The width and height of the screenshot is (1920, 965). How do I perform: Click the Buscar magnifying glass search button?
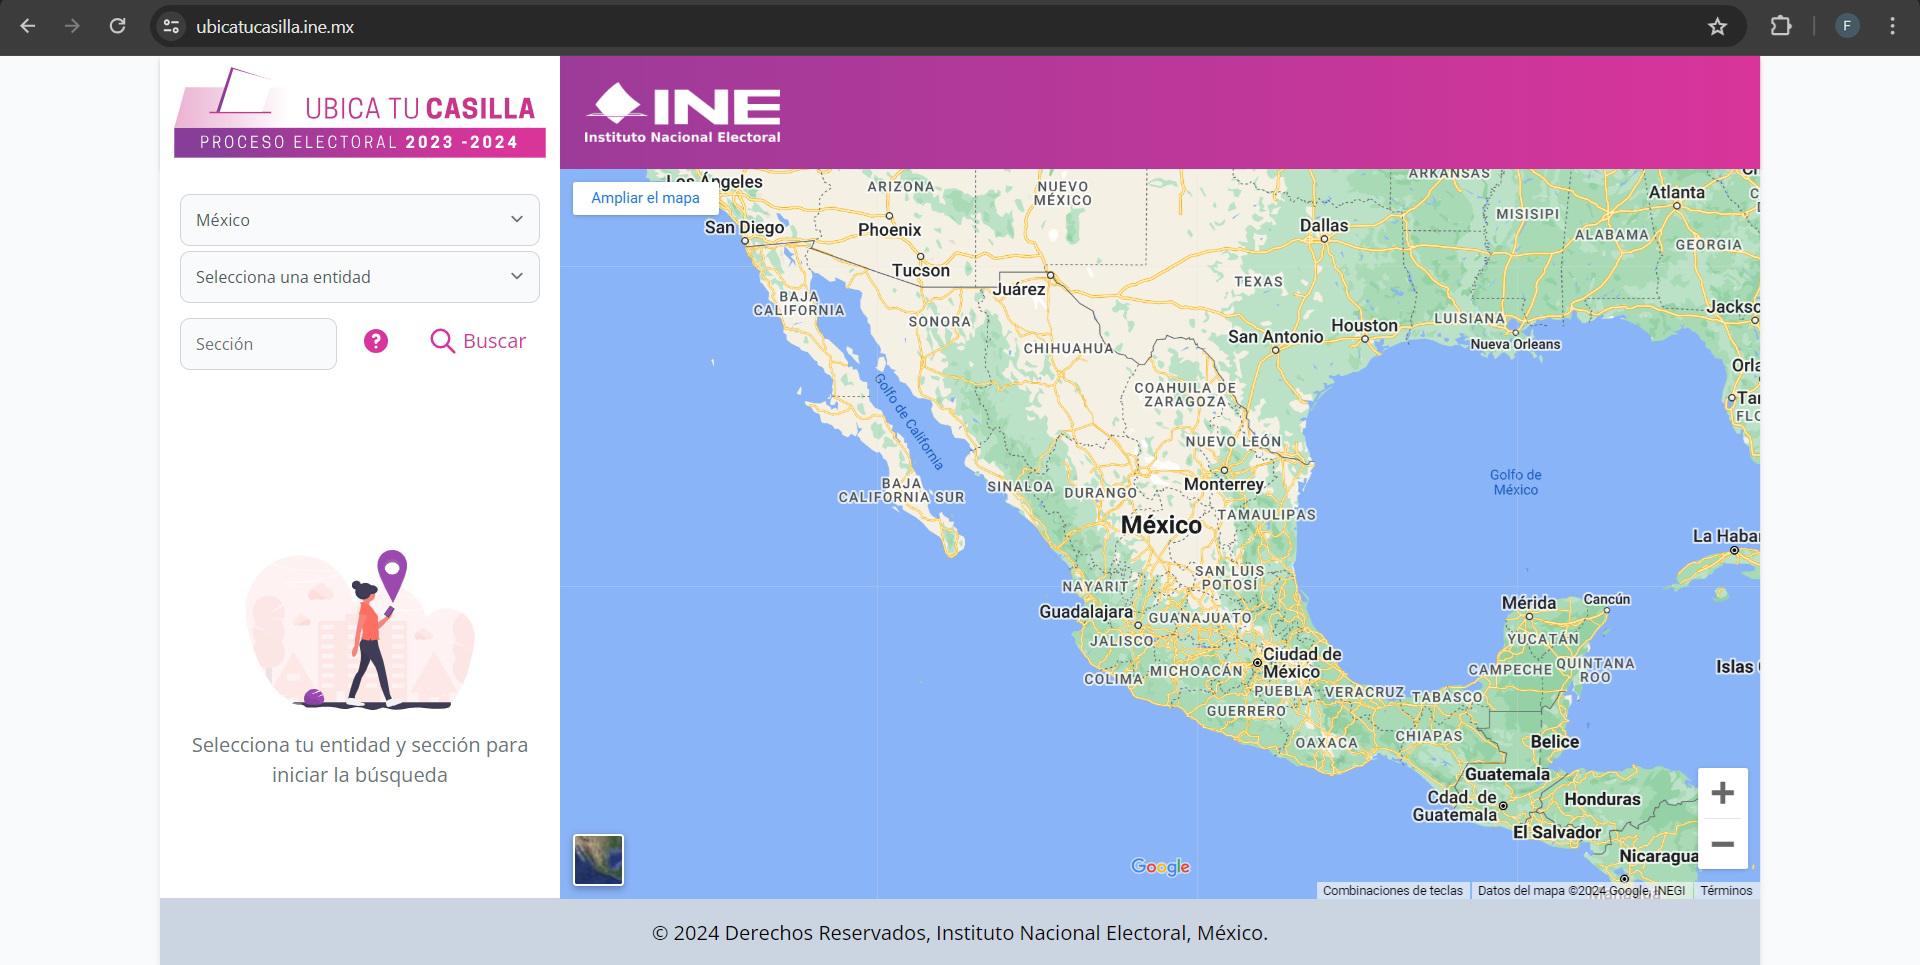478,341
